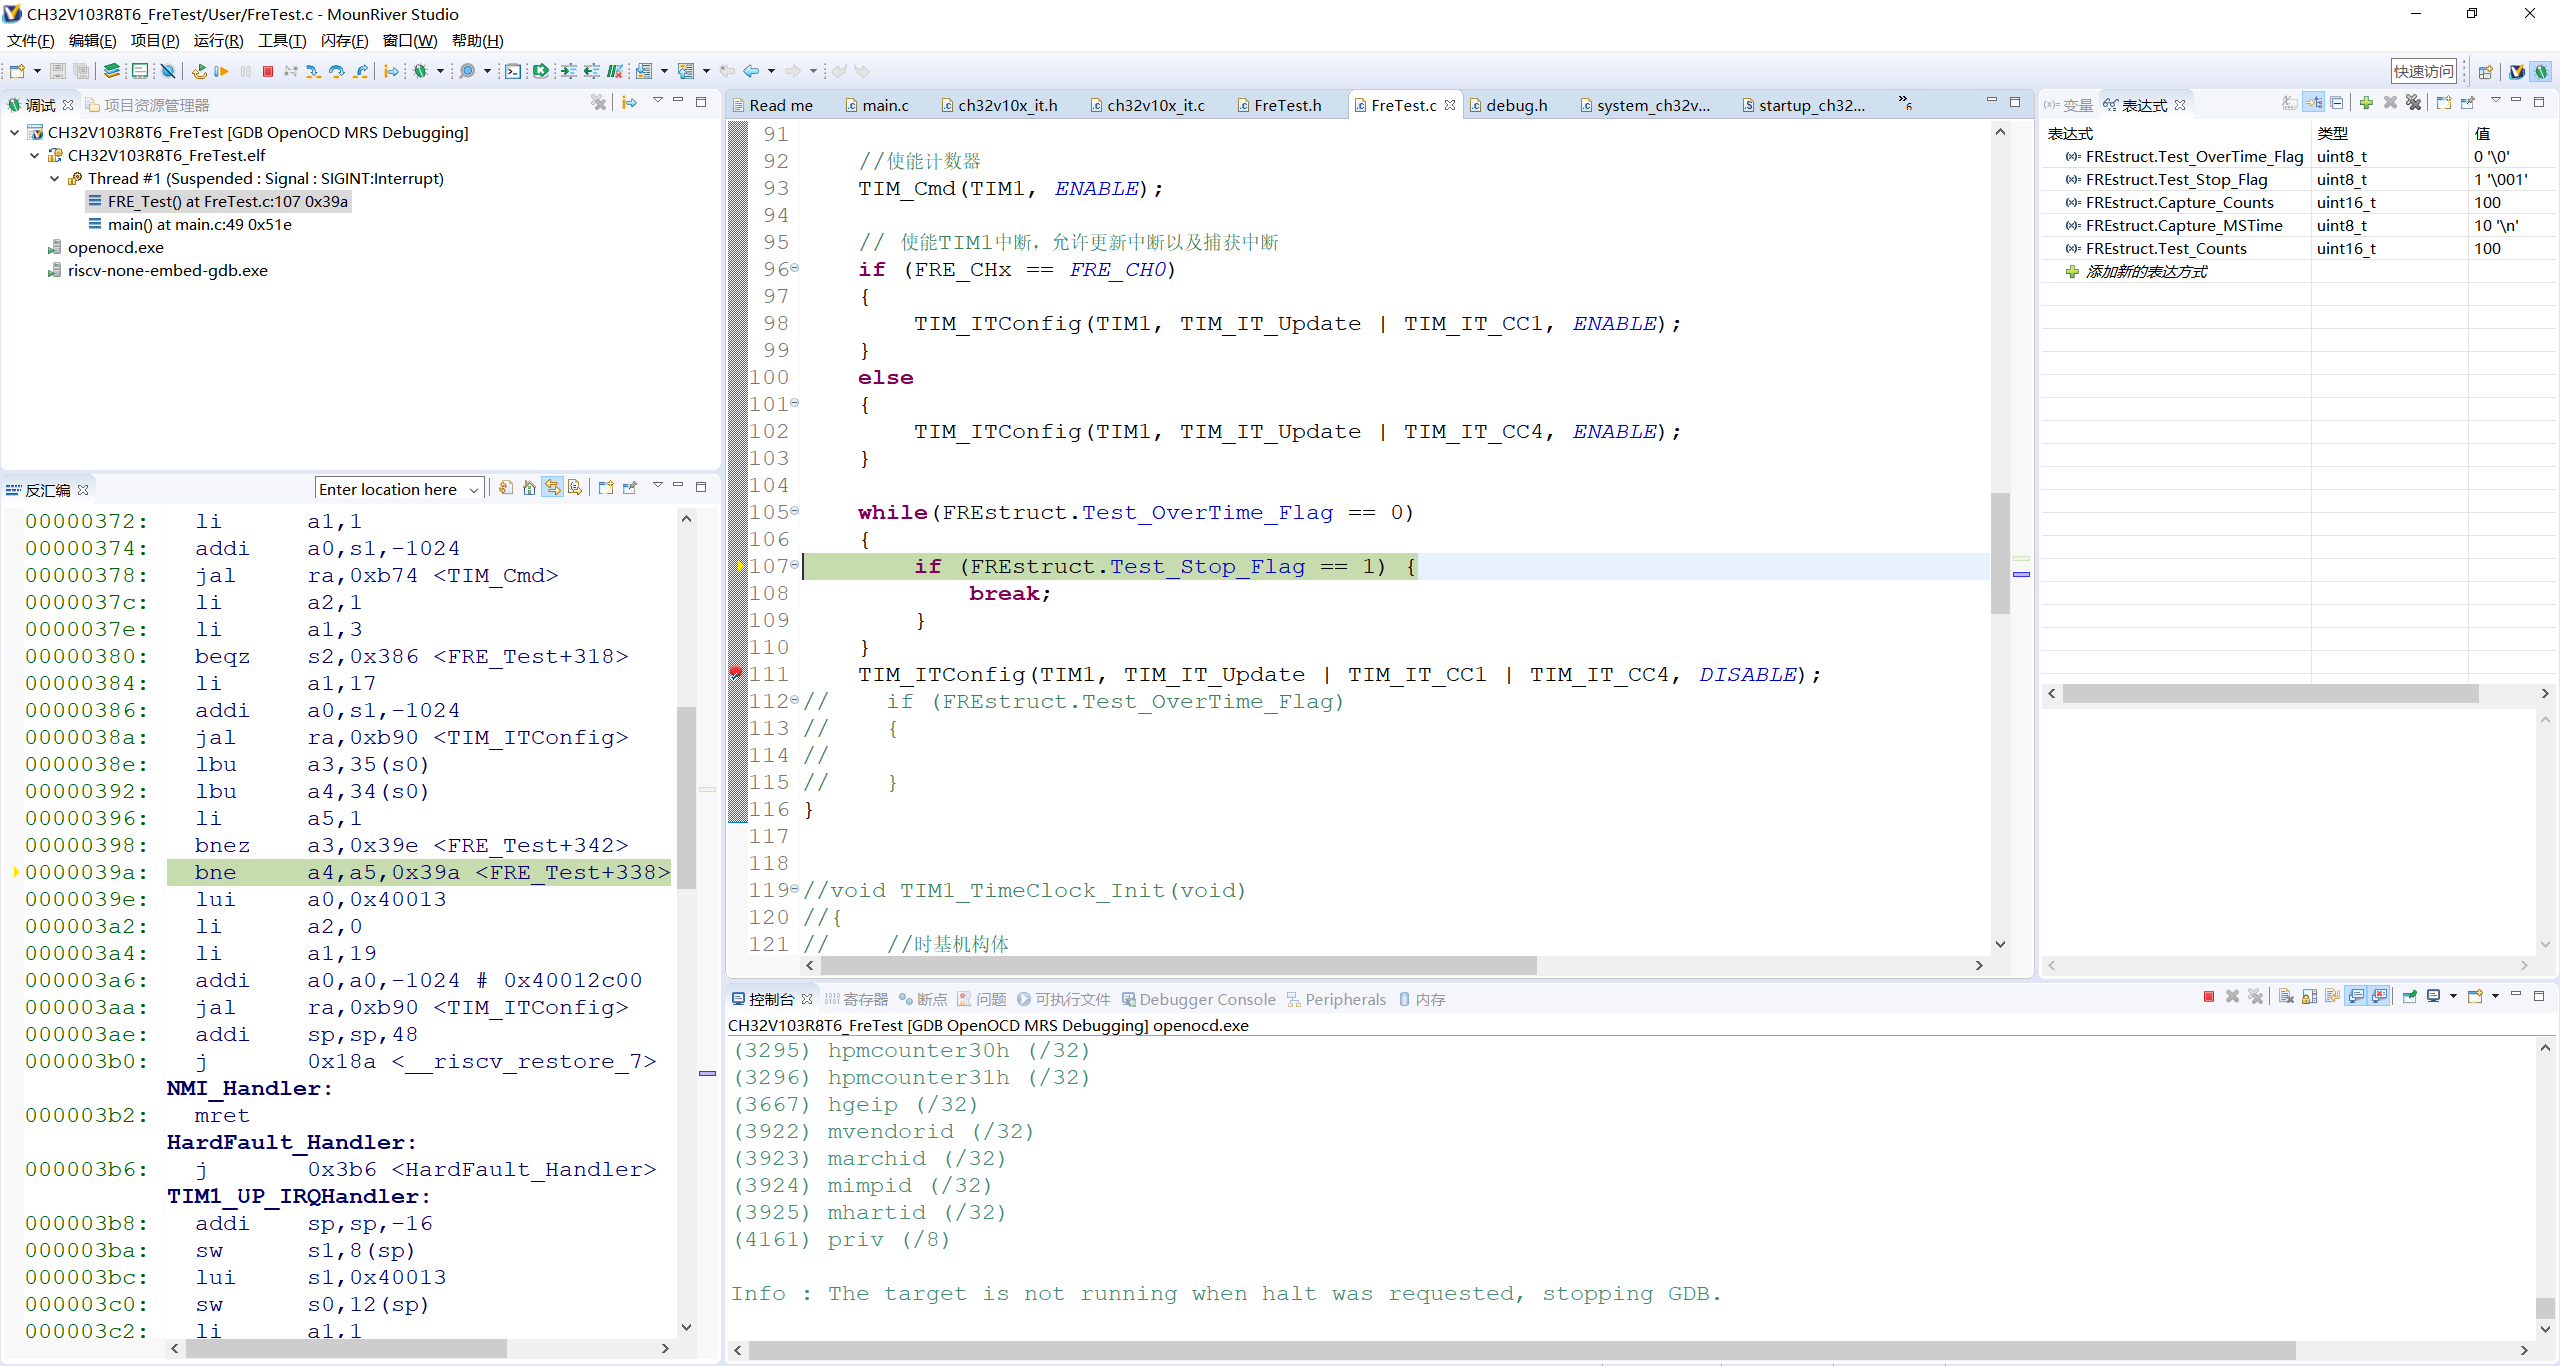Click the Back navigation arrow in toolbar
The image size is (2560, 1366).
tap(751, 71)
